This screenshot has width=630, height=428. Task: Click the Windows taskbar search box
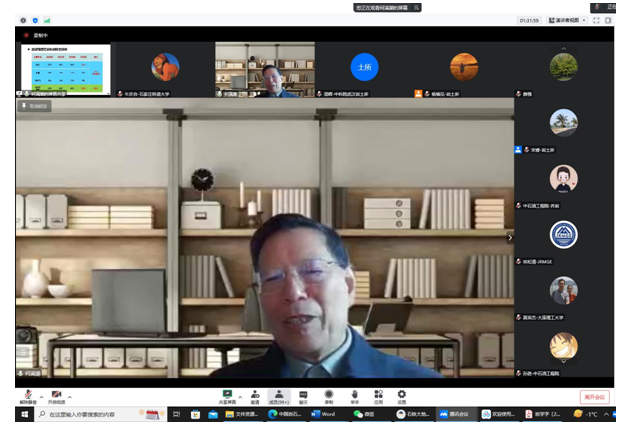pyautogui.click(x=90, y=414)
